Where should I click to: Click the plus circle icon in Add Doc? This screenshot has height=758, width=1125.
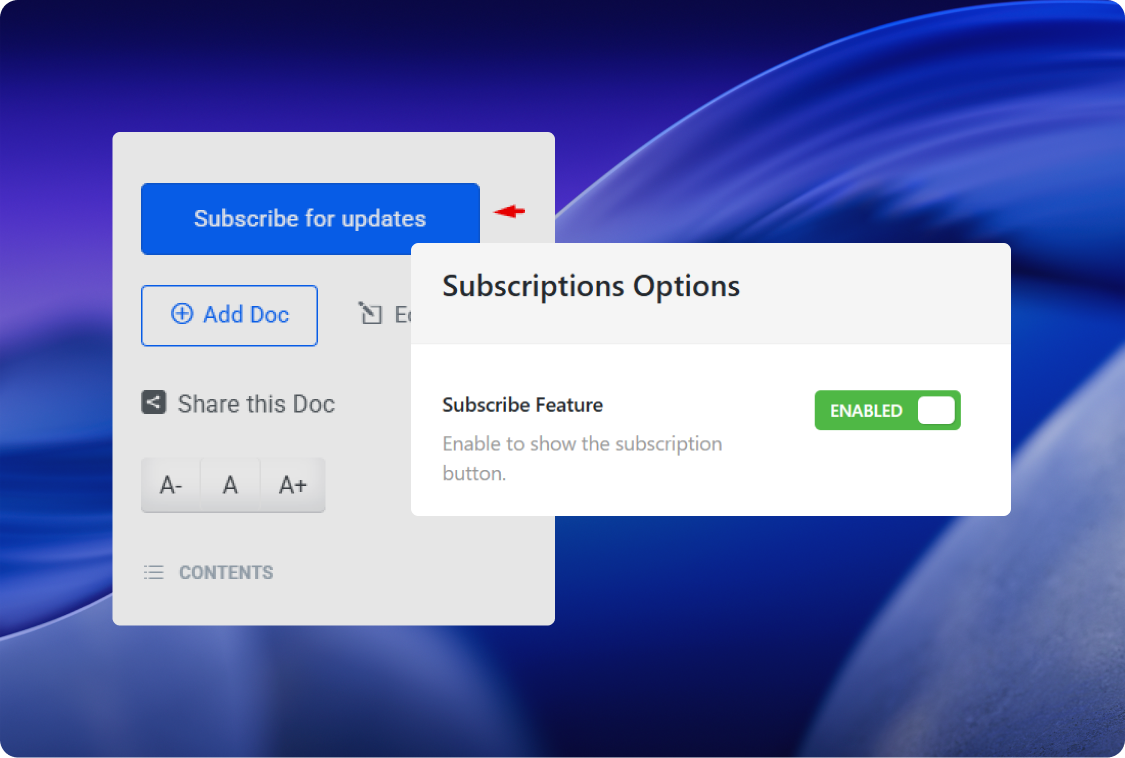(x=182, y=314)
